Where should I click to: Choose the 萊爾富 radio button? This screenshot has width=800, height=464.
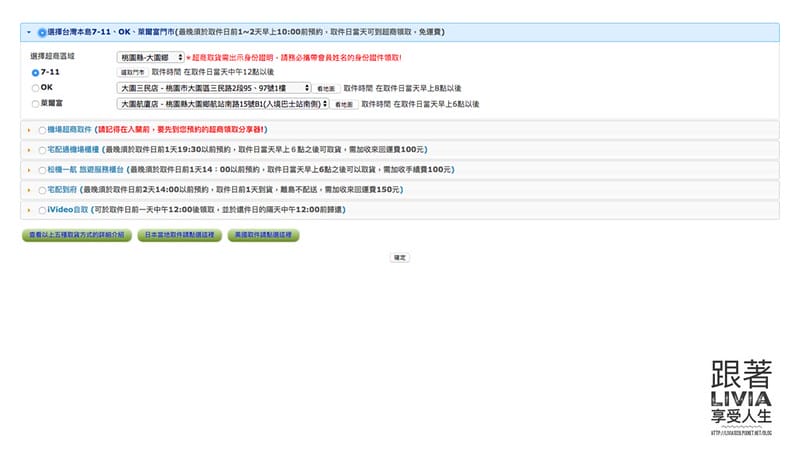tap(35, 104)
